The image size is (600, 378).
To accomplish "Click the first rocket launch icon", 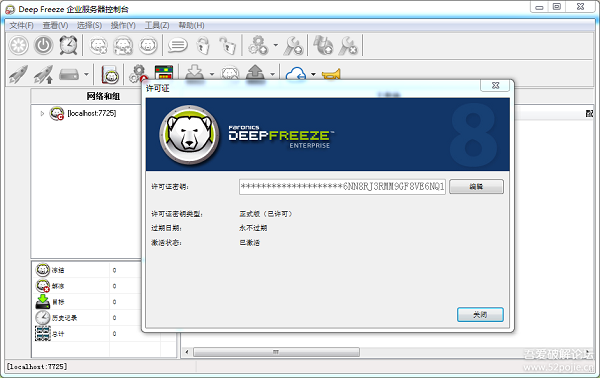I will 18,74.
